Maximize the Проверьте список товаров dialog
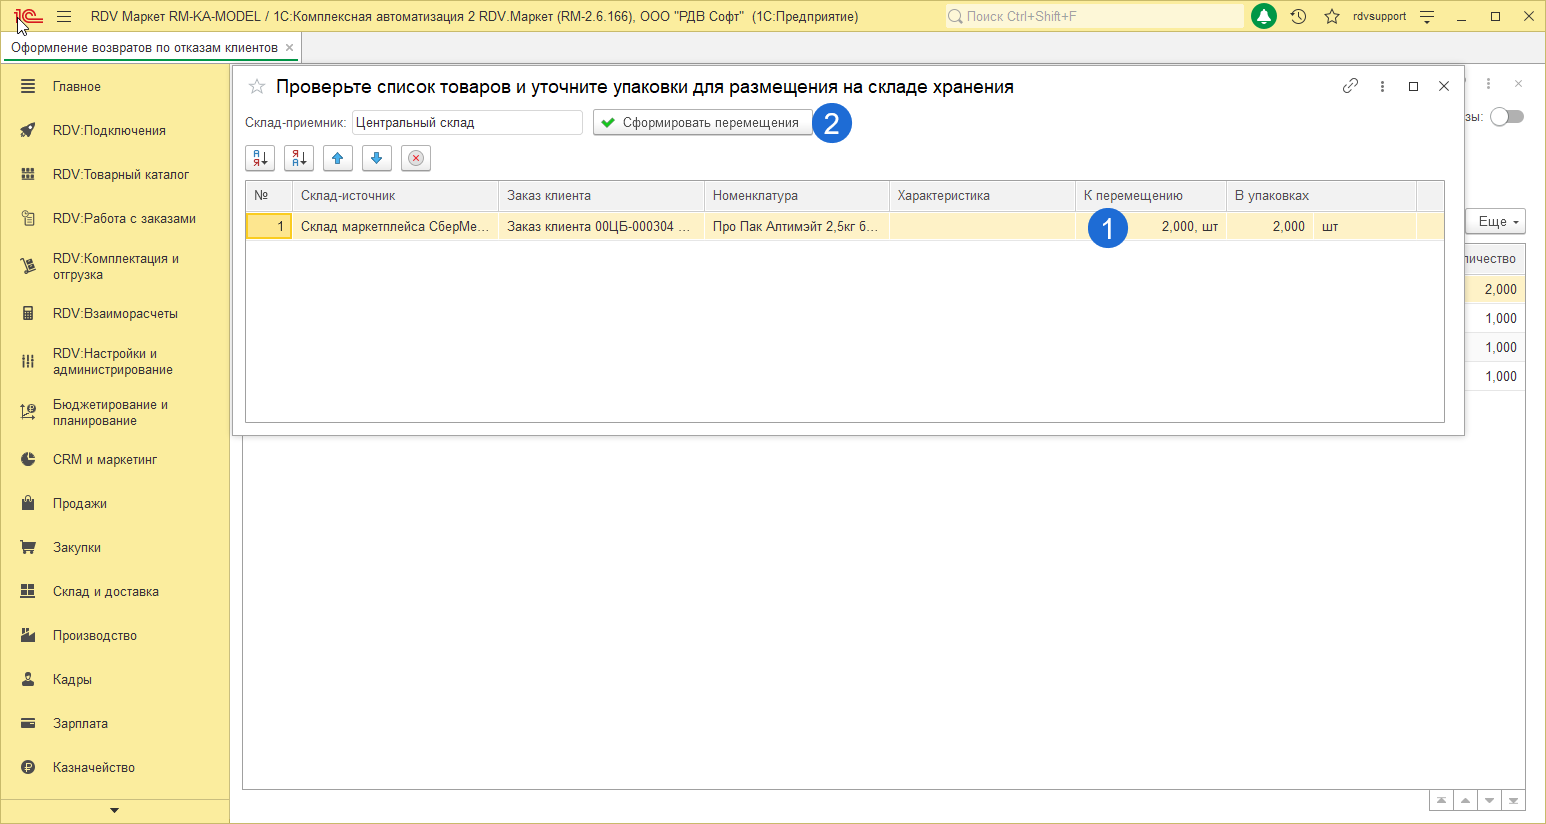This screenshot has height=824, width=1546. coord(1413,86)
